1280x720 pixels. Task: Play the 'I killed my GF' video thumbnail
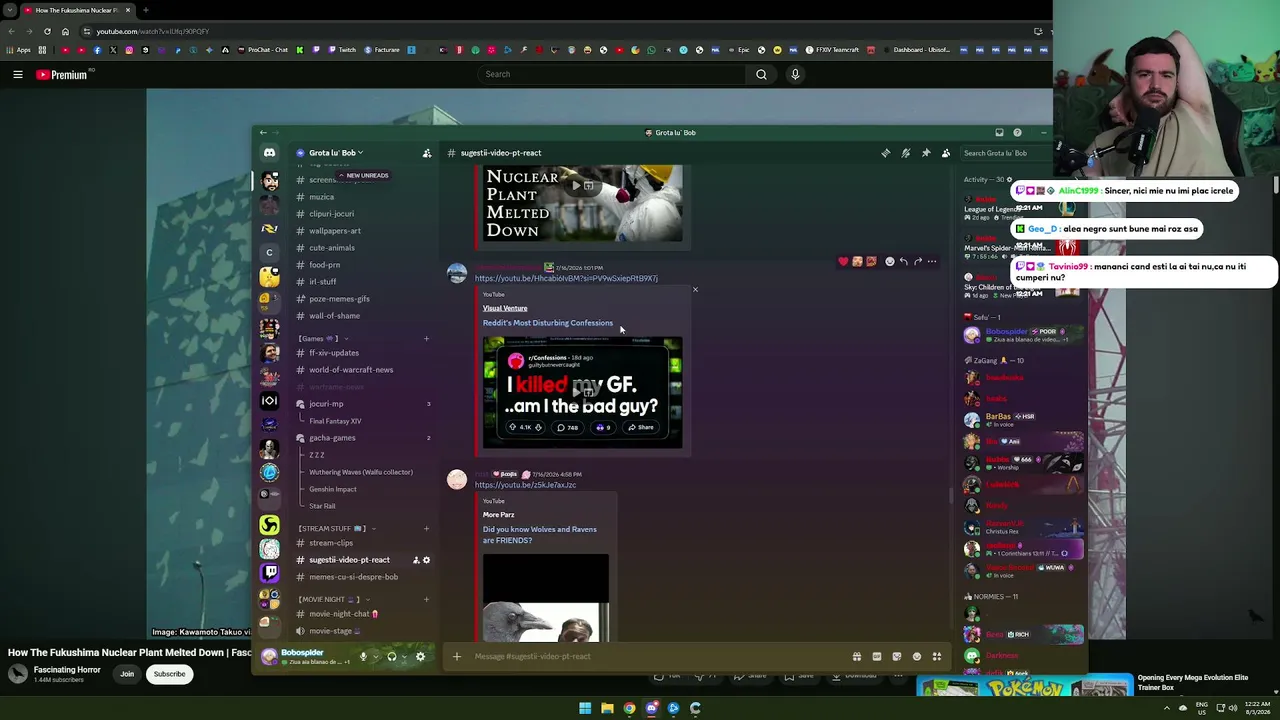click(583, 392)
